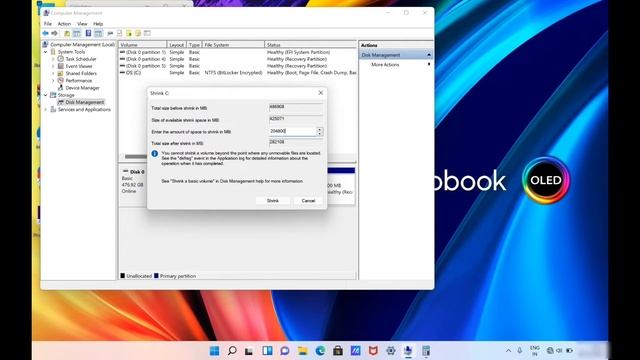This screenshot has width=640, height=360.
Task: Increase shrink amount with the up spinner
Action: tap(320, 129)
